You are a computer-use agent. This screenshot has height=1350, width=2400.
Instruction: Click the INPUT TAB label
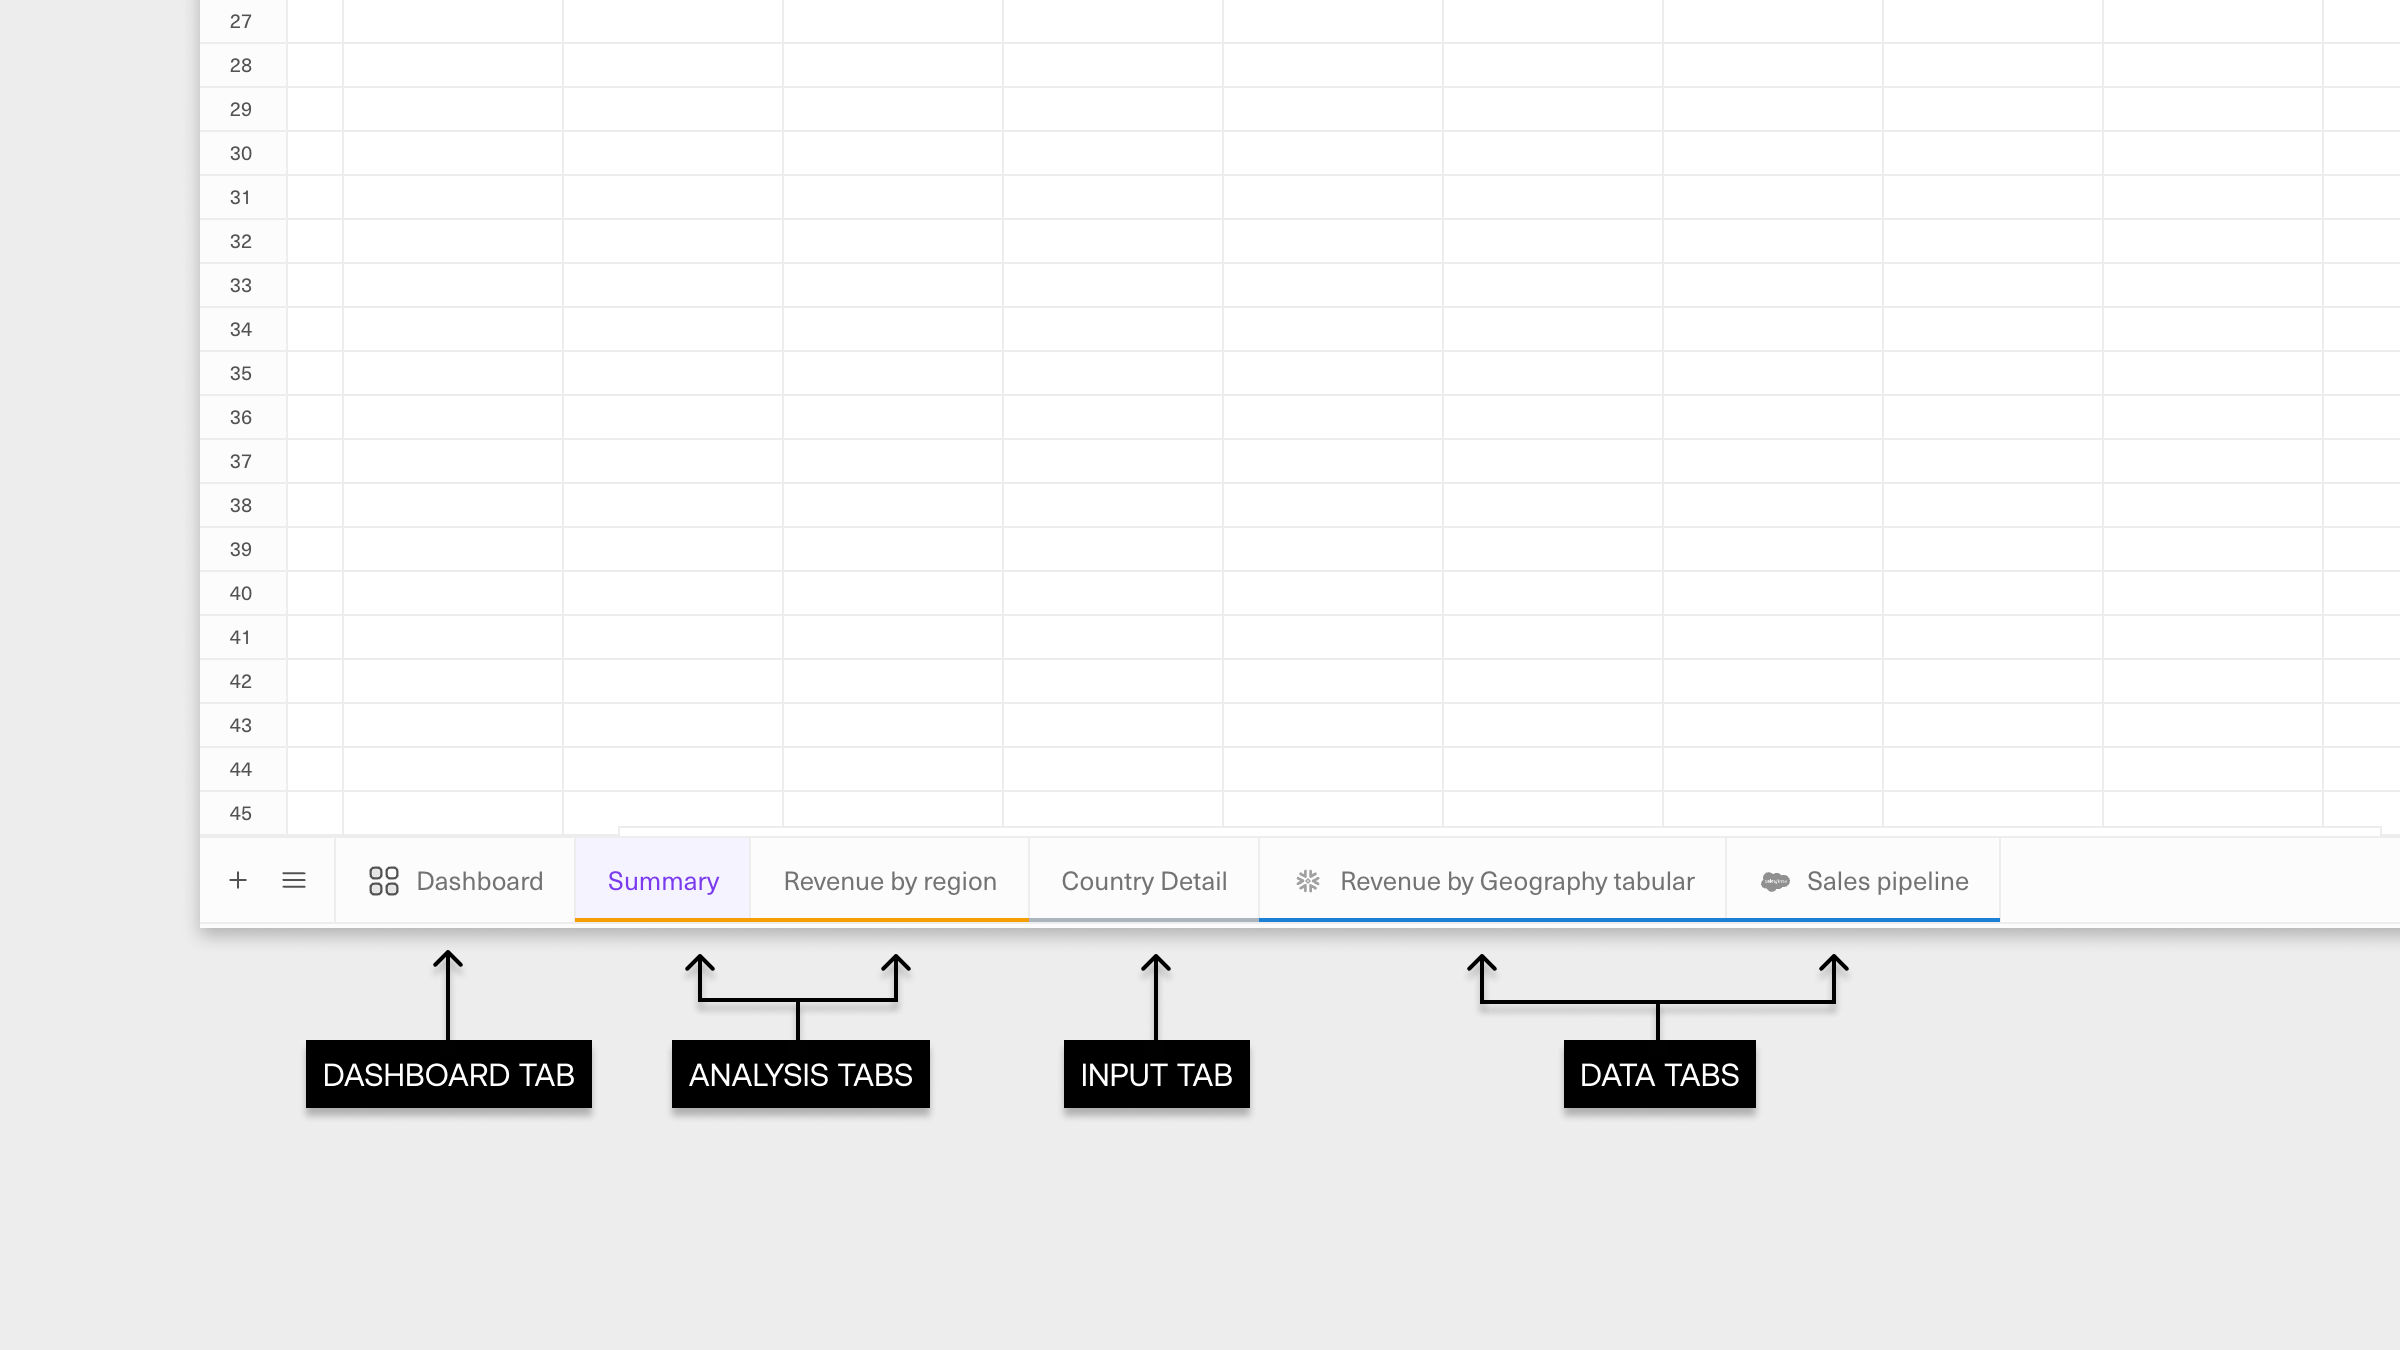pos(1156,1075)
